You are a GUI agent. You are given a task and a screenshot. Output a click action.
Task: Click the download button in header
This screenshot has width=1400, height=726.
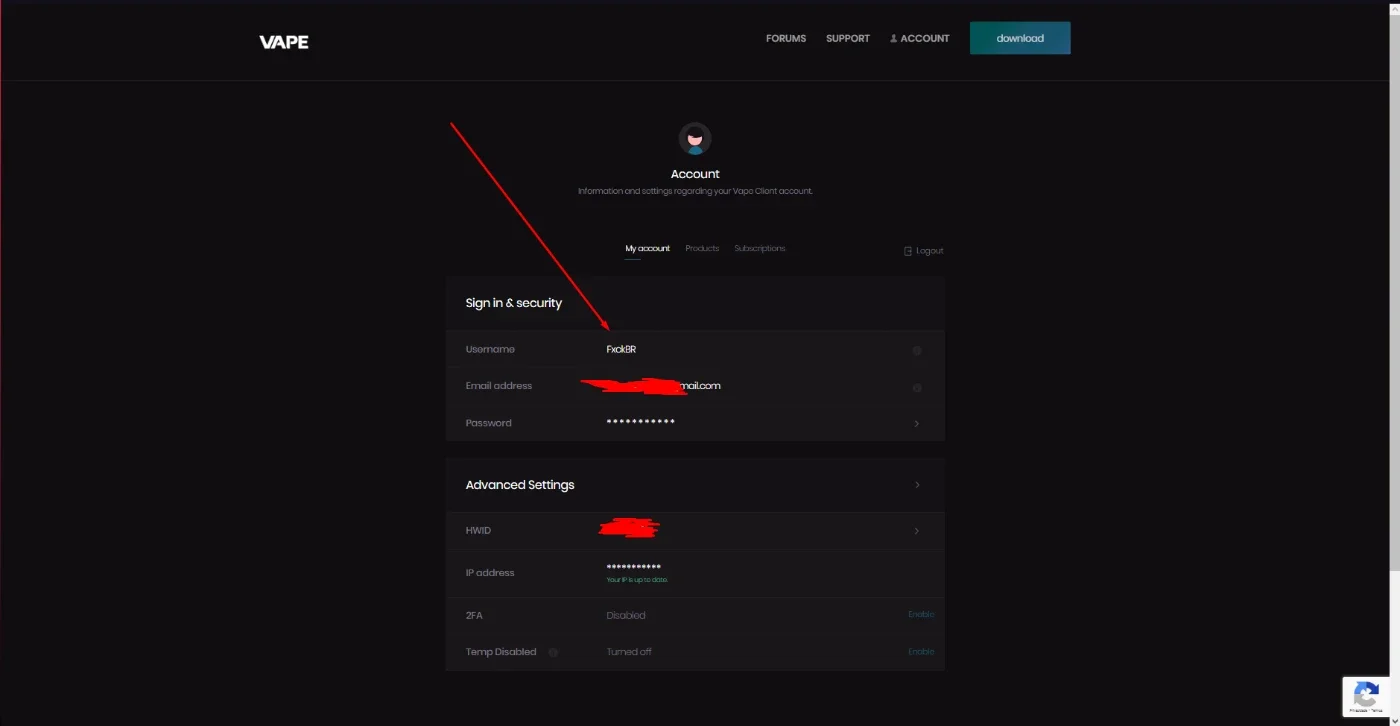click(1020, 38)
